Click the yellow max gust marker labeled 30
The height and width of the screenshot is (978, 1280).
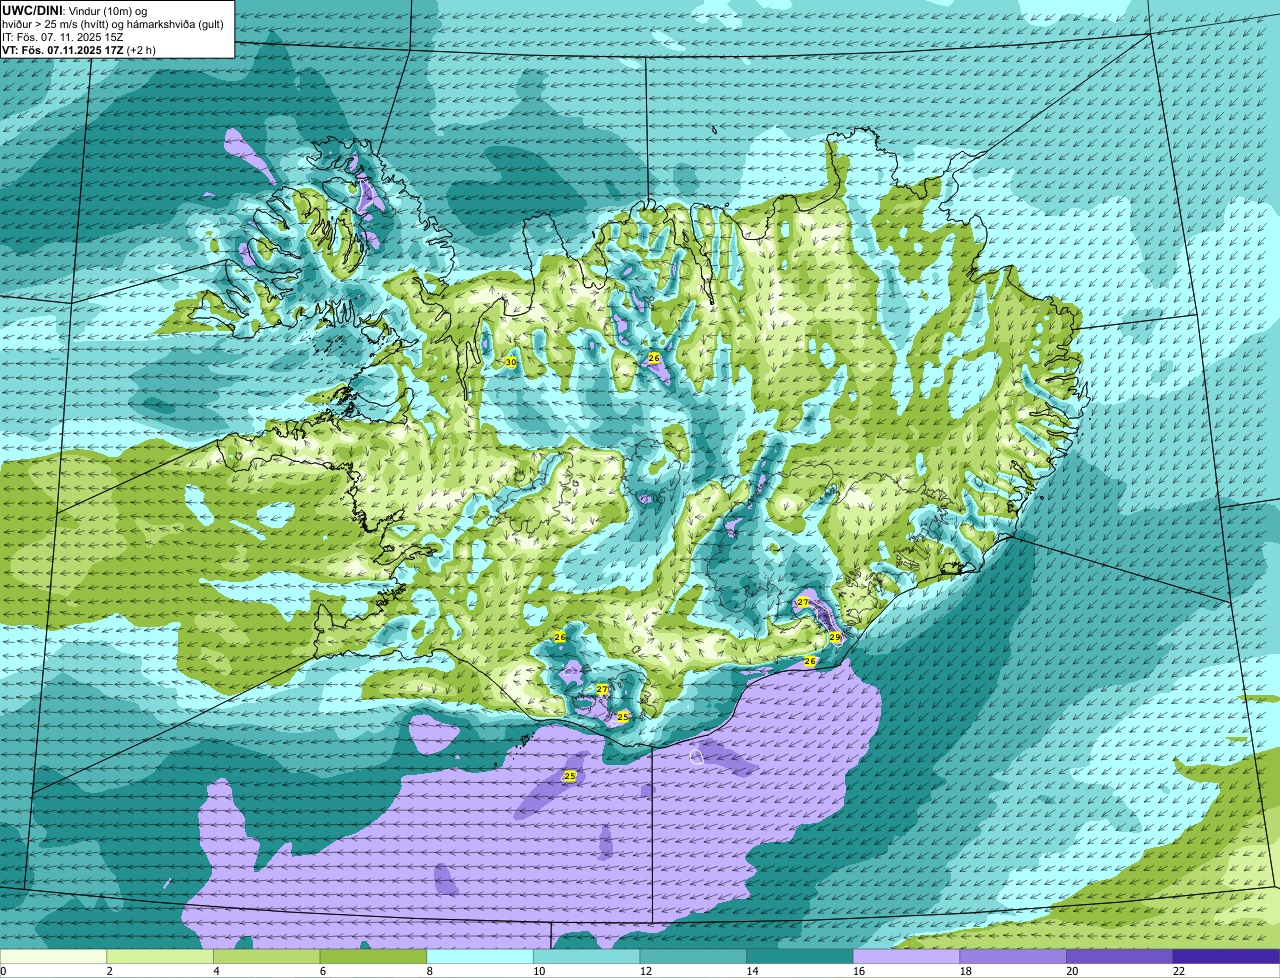pyautogui.click(x=510, y=362)
